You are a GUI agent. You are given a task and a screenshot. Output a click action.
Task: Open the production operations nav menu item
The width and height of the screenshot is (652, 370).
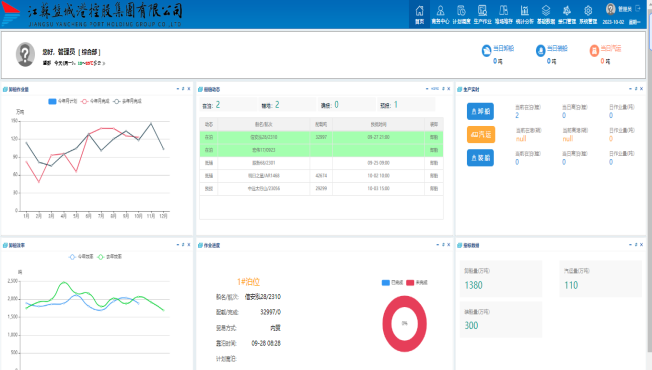[x=482, y=14]
